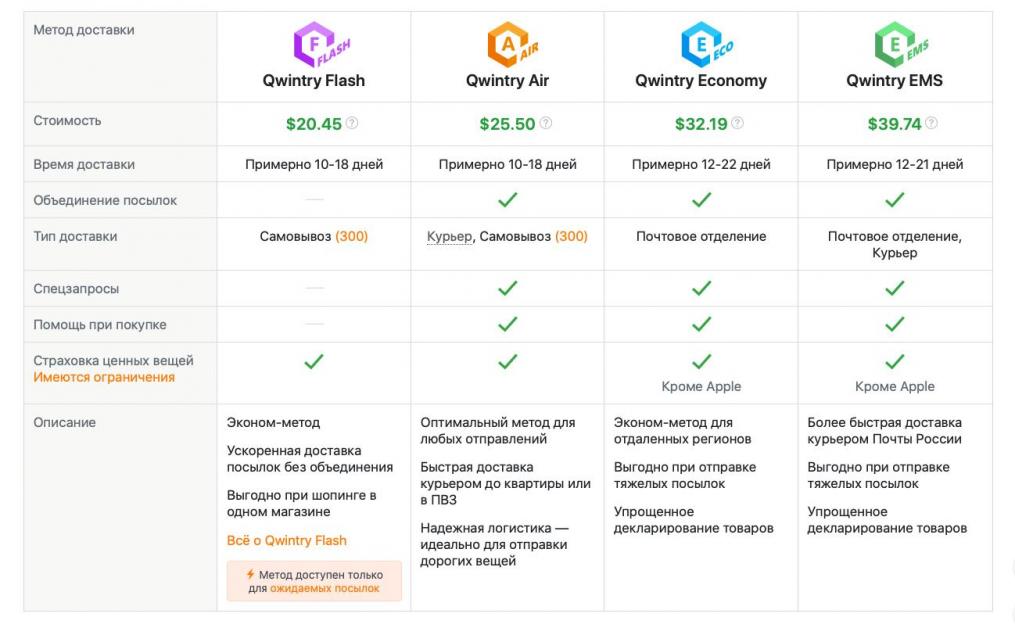
Task: Click the dotted 'Курьер' link under Qwintry Air
Action: 449,236
